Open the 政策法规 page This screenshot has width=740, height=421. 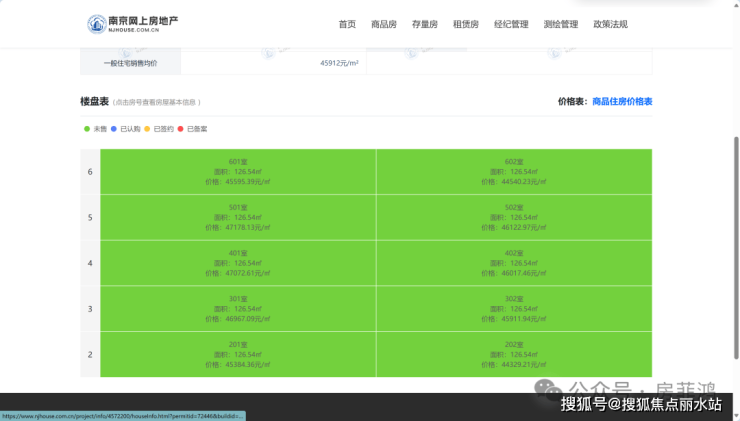coord(610,24)
